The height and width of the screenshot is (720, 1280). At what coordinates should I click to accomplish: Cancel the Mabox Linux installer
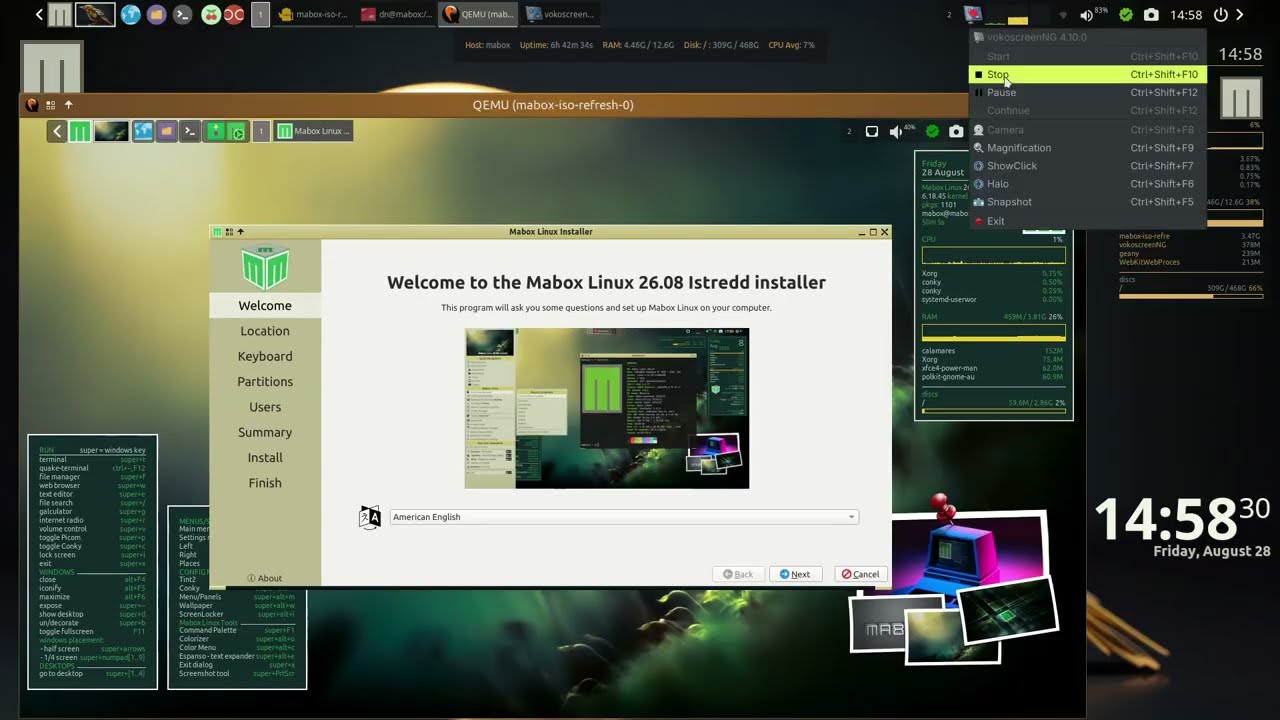861,574
